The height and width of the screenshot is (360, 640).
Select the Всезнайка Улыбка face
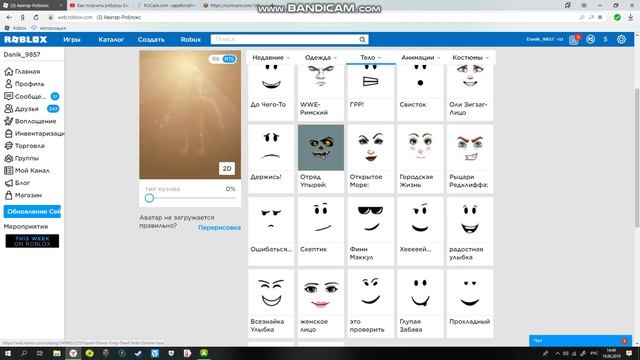pyautogui.click(x=271, y=303)
